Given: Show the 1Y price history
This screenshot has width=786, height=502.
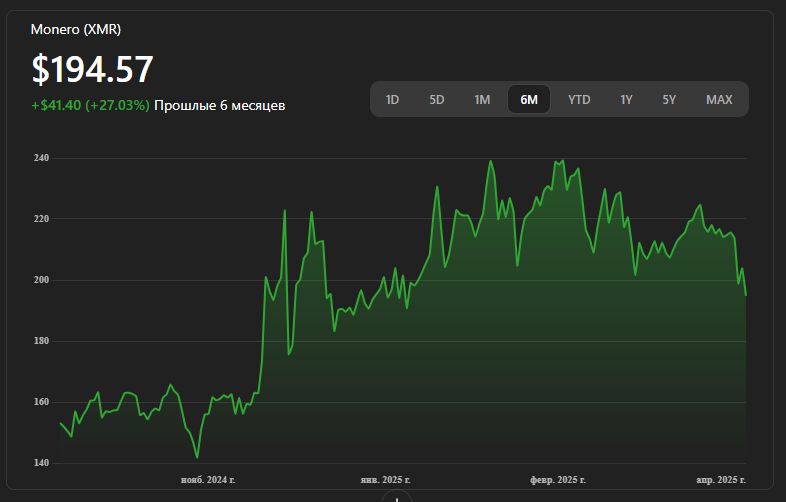Looking at the screenshot, I should [x=626, y=100].
